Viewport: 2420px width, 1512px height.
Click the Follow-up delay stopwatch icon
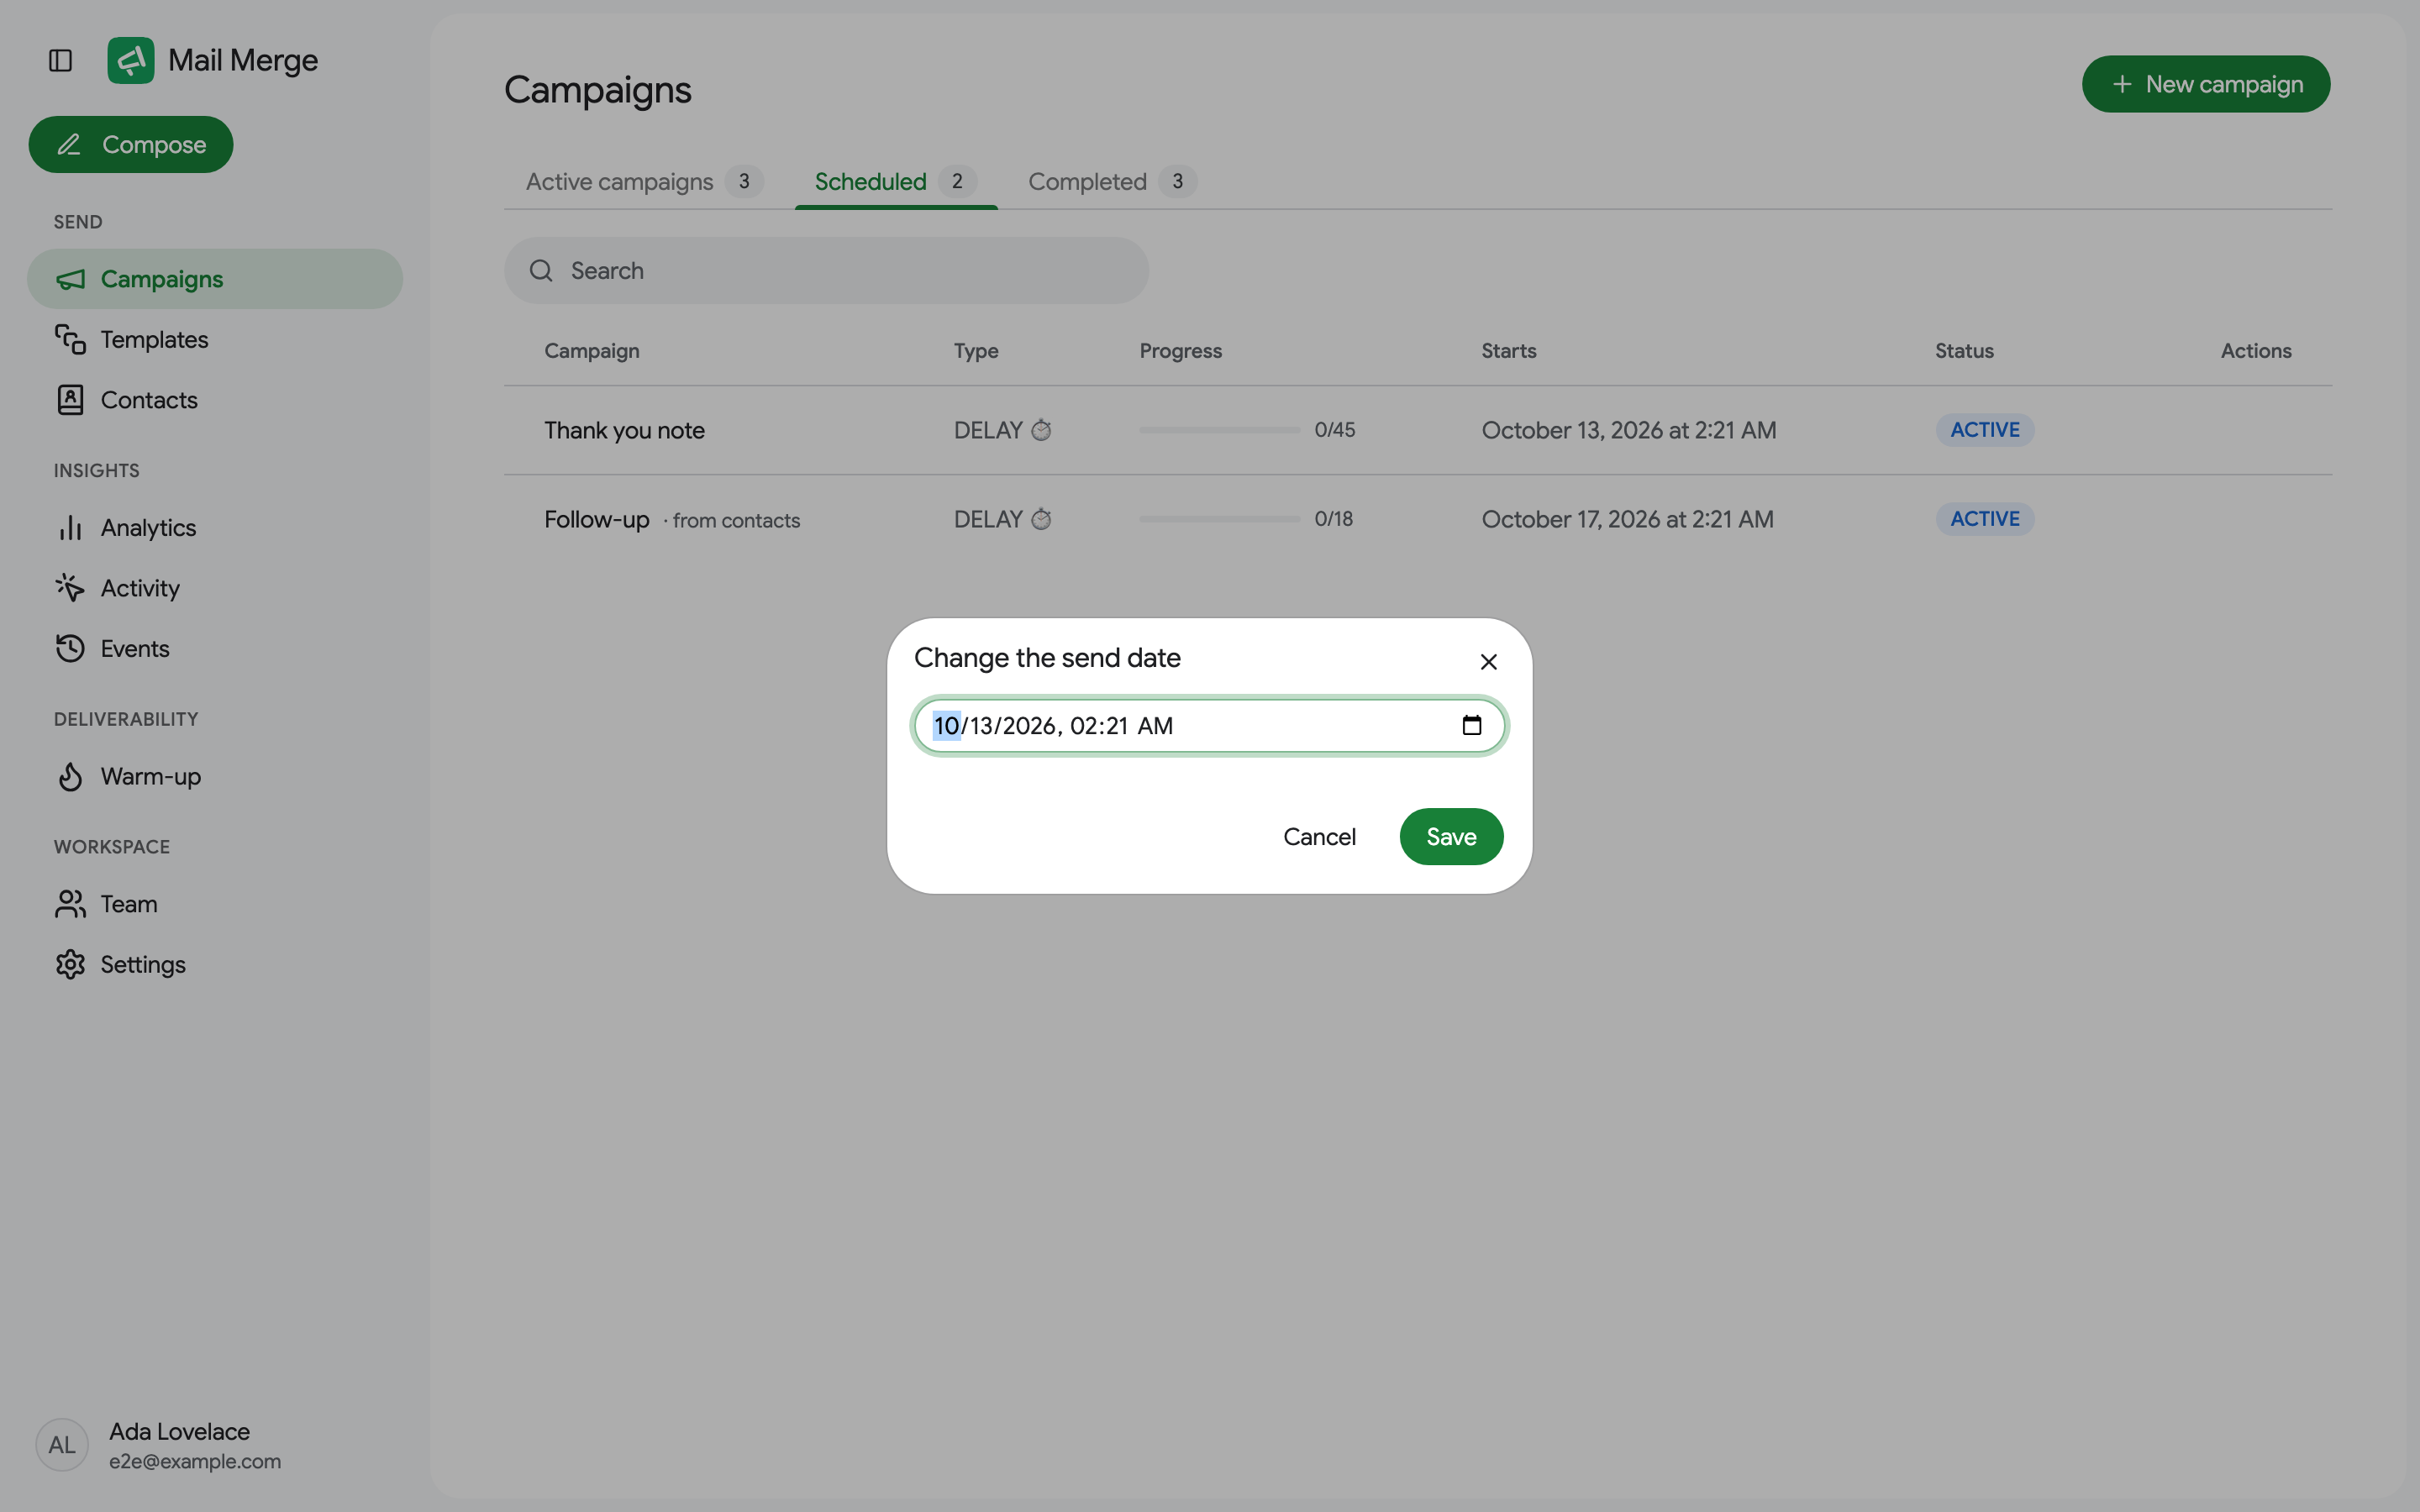pyautogui.click(x=1041, y=519)
